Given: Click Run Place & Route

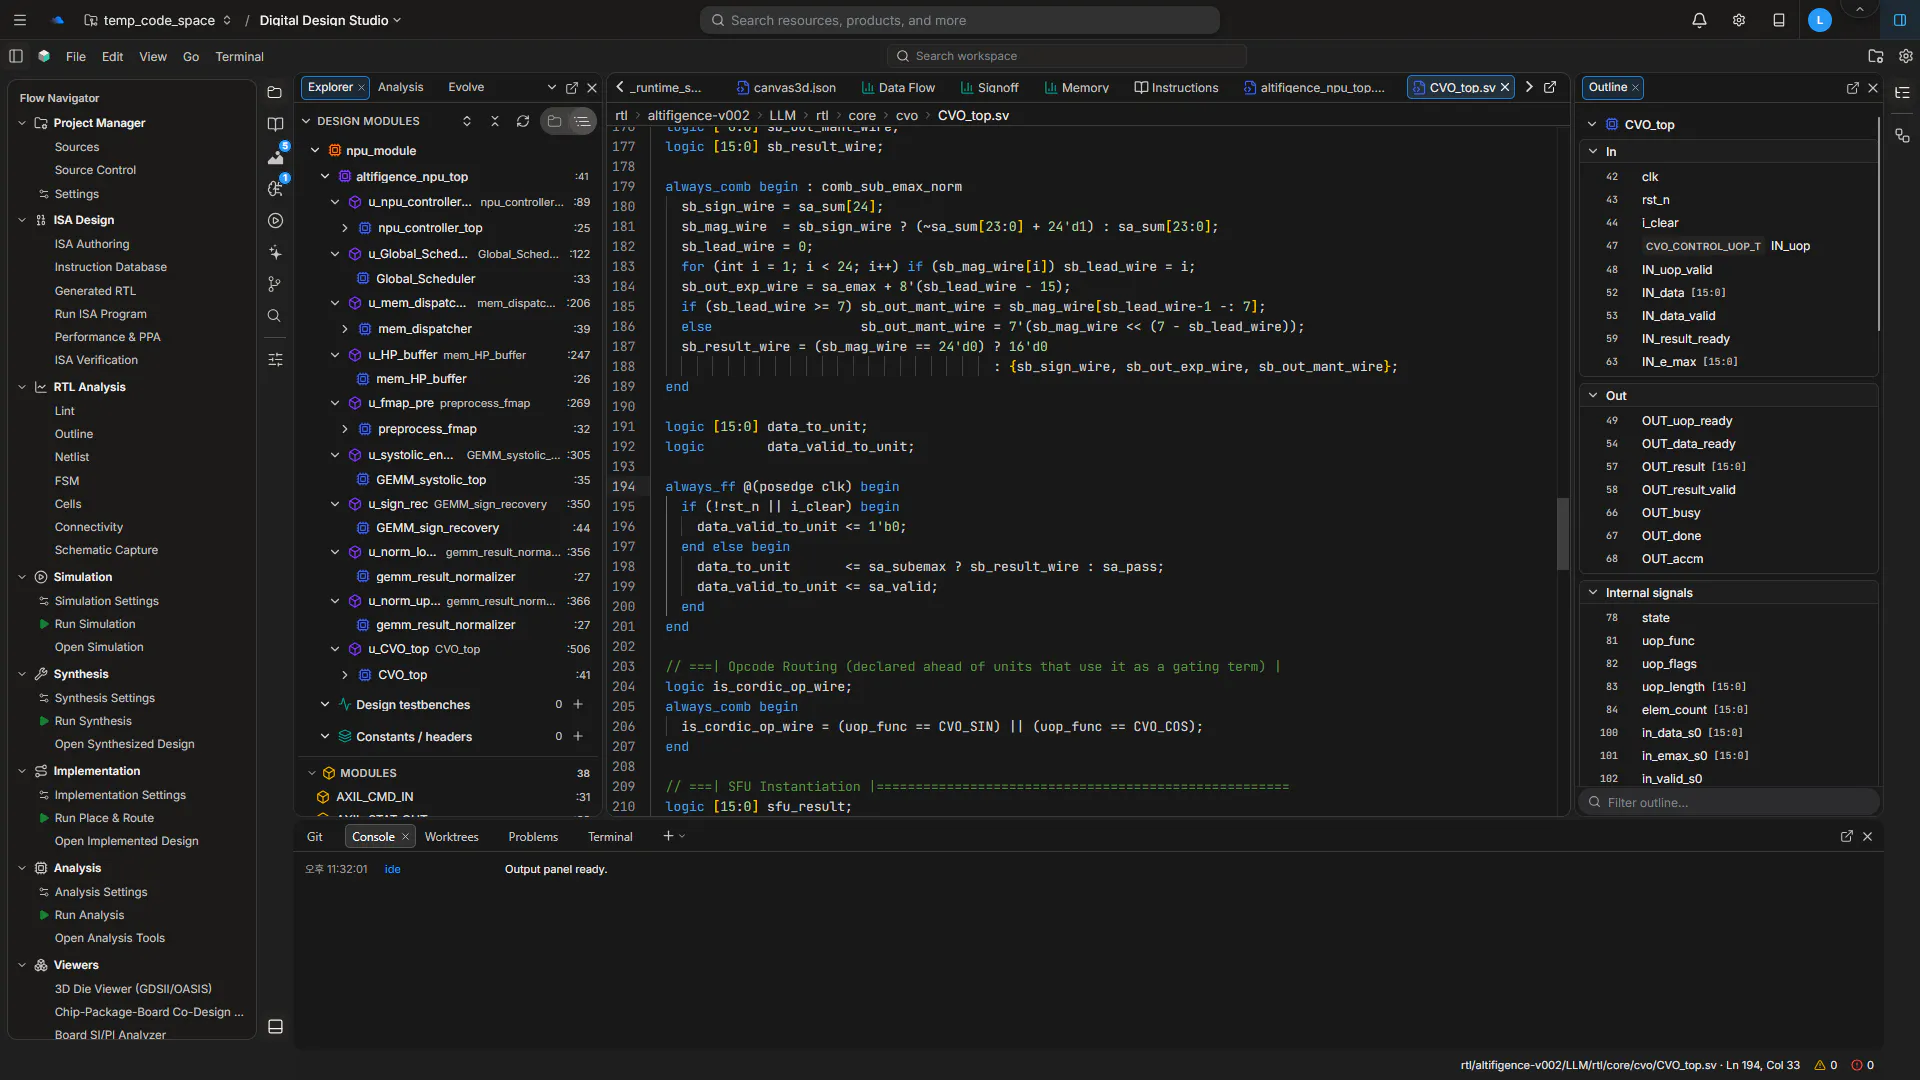Looking at the screenshot, I should tap(104, 818).
